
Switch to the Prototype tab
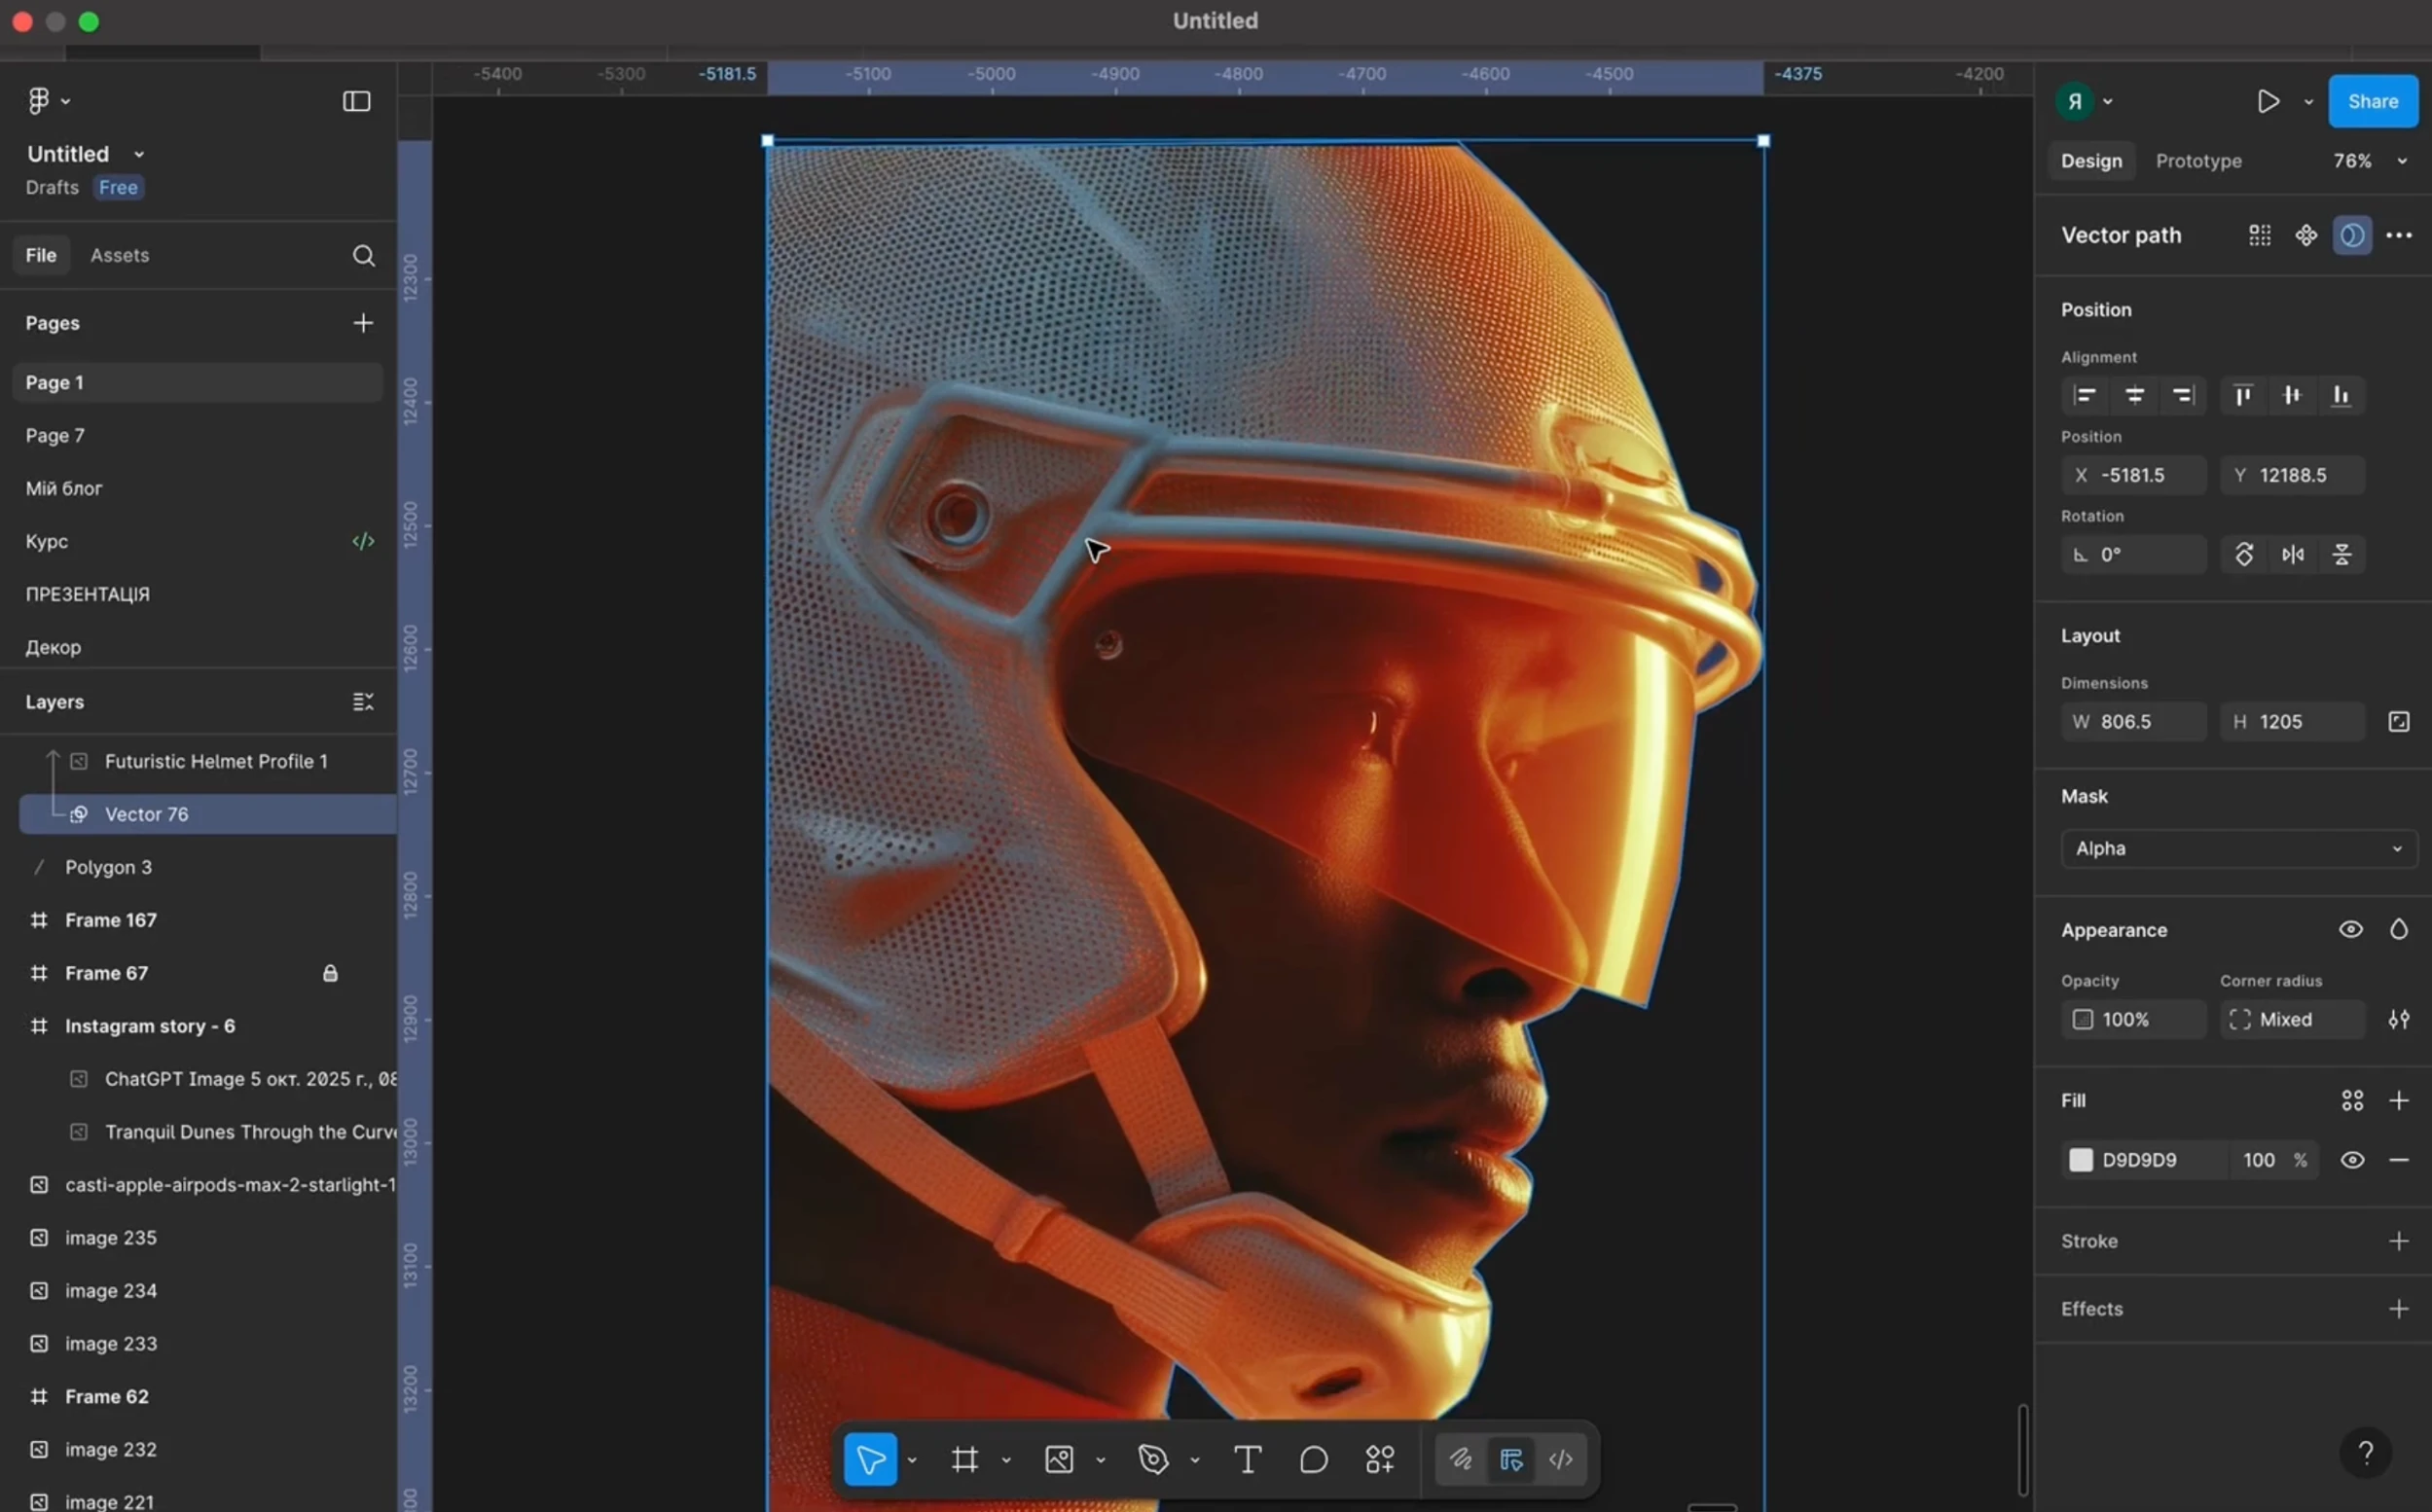[x=2198, y=161]
